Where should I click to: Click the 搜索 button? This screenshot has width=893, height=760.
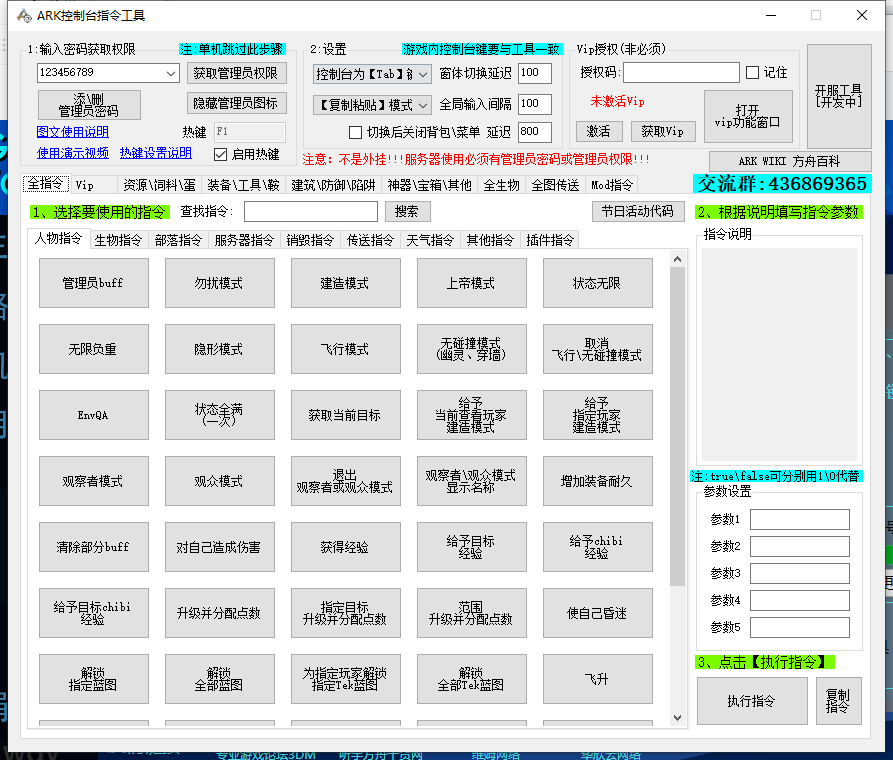(407, 211)
